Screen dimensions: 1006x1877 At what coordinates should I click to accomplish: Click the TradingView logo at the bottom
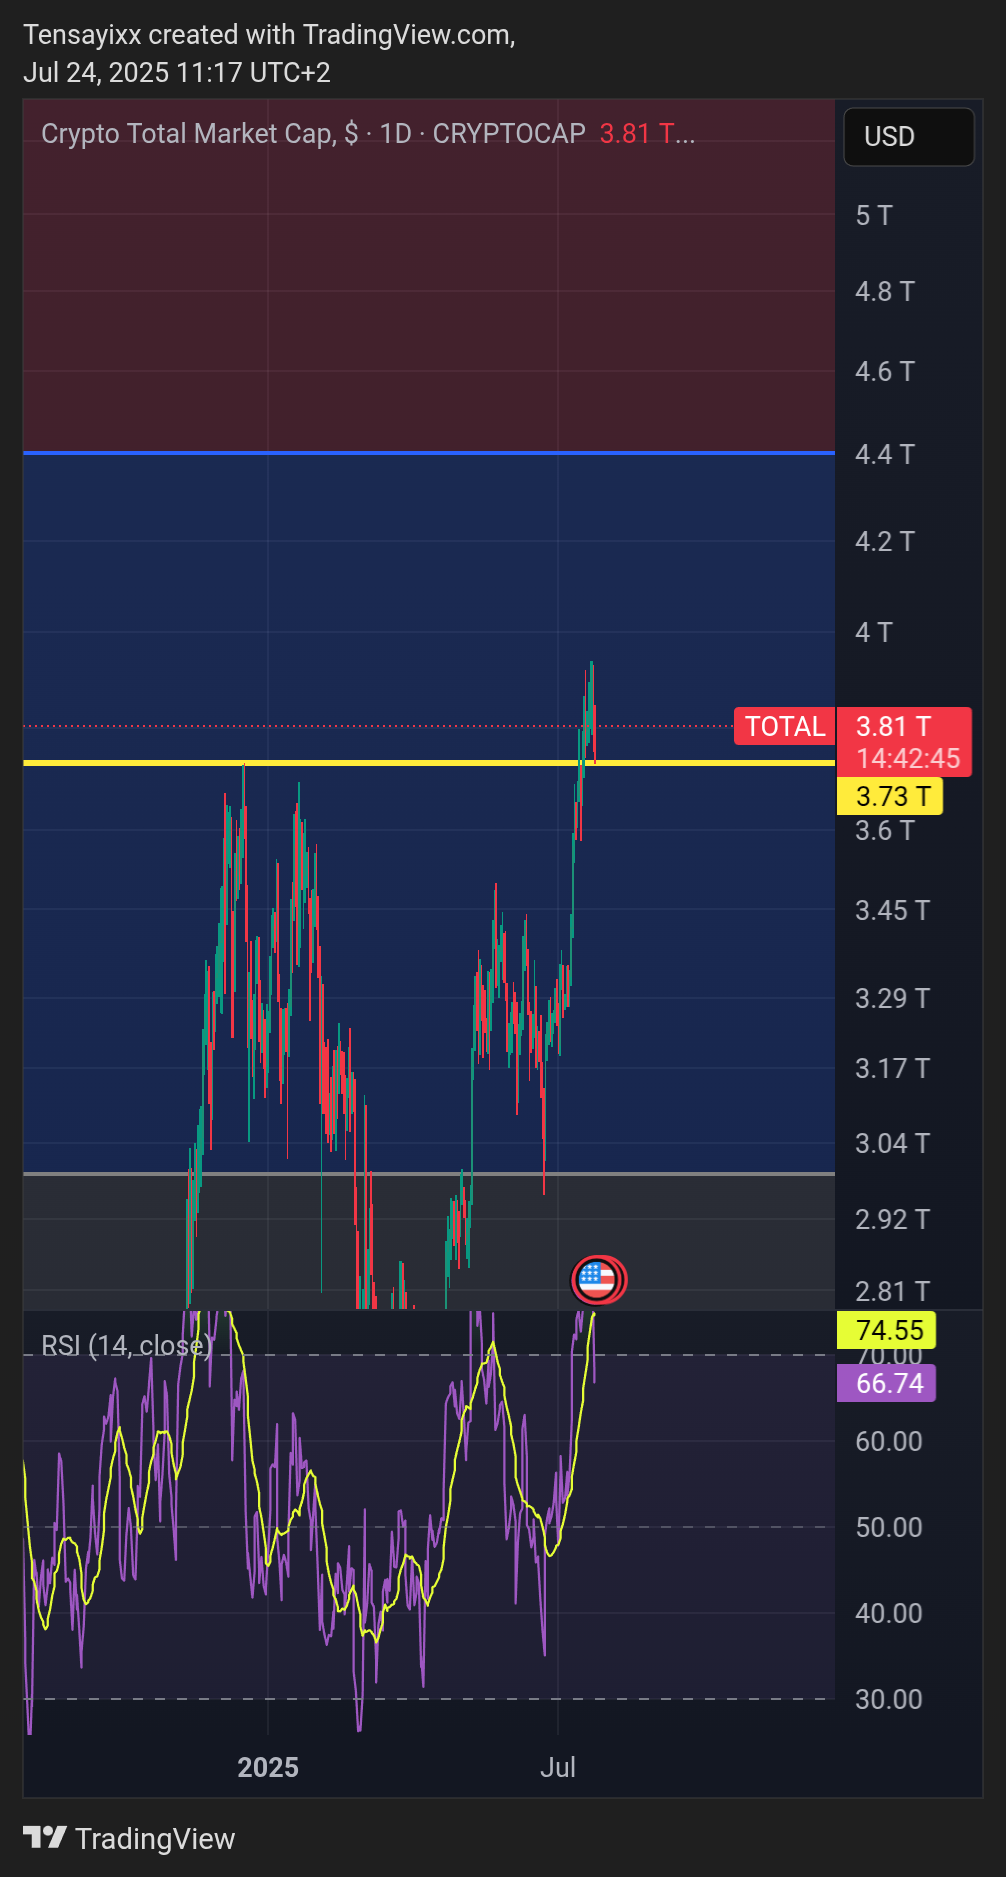pos(129,1838)
